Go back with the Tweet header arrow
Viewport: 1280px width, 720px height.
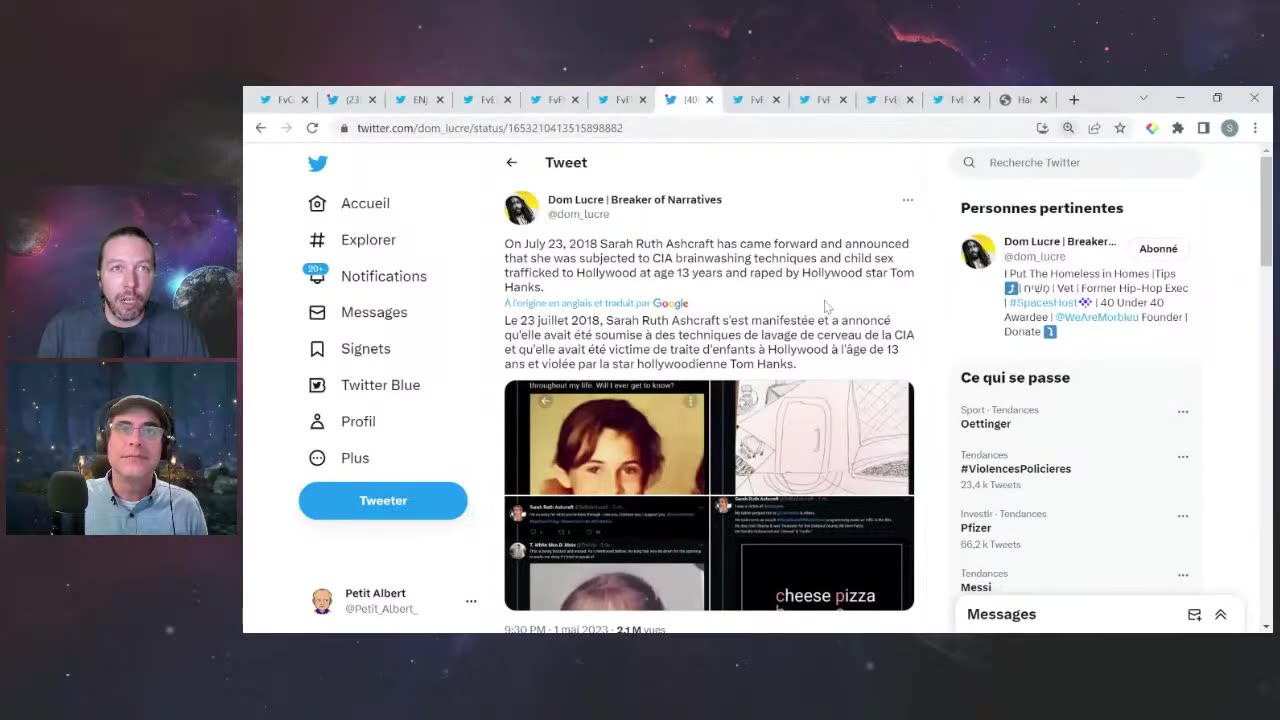click(x=511, y=162)
